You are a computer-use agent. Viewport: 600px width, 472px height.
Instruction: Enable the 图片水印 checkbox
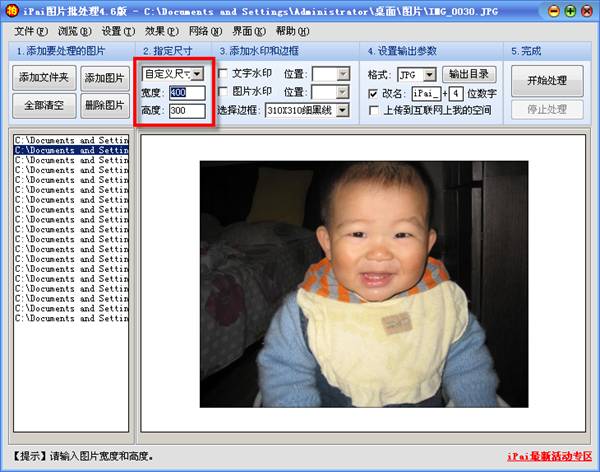click(x=223, y=91)
